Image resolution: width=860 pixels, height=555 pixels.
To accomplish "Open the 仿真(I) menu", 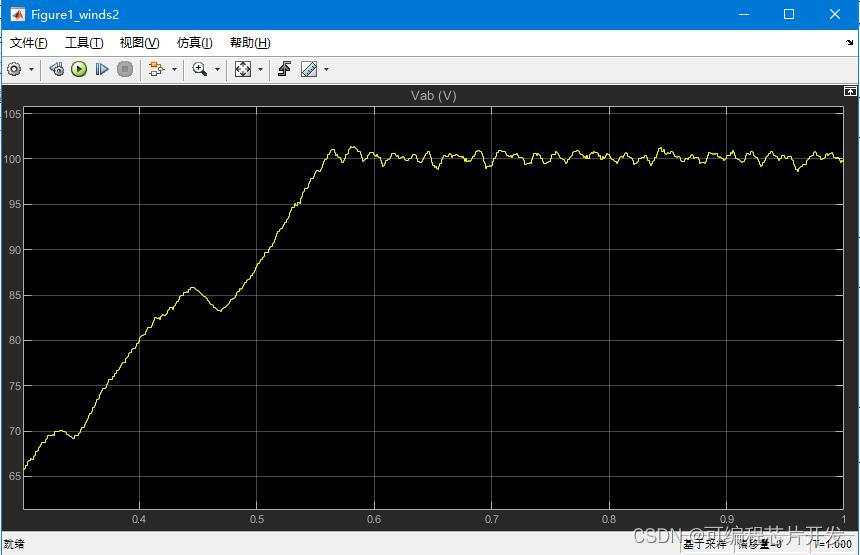I will click(195, 43).
